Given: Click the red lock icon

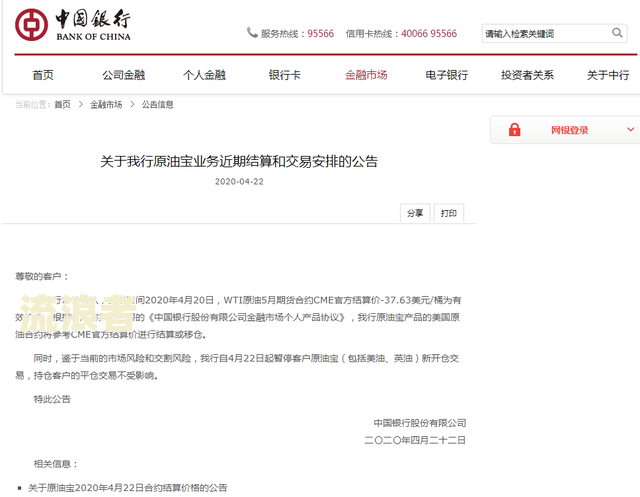Looking at the screenshot, I should 514,130.
